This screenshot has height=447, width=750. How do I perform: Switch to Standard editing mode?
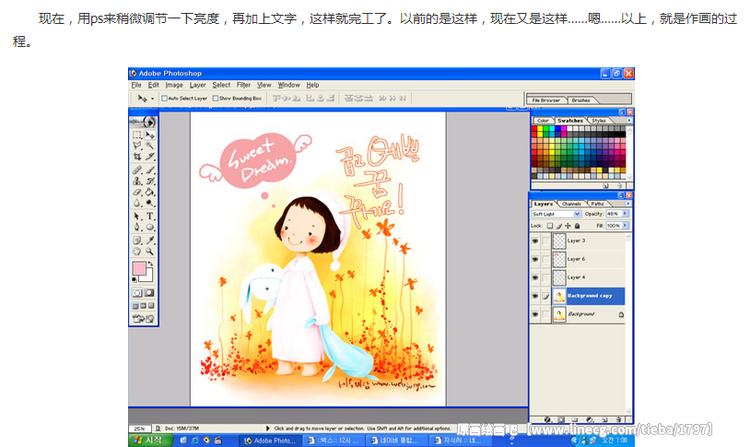pyautogui.click(x=137, y=293)
